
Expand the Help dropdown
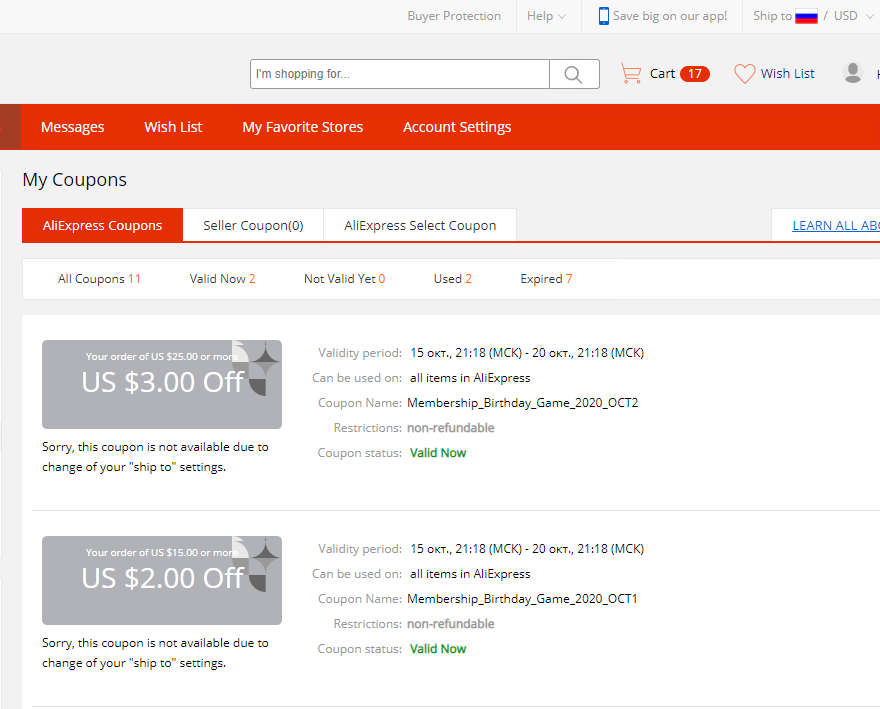(x=546, y=16)
